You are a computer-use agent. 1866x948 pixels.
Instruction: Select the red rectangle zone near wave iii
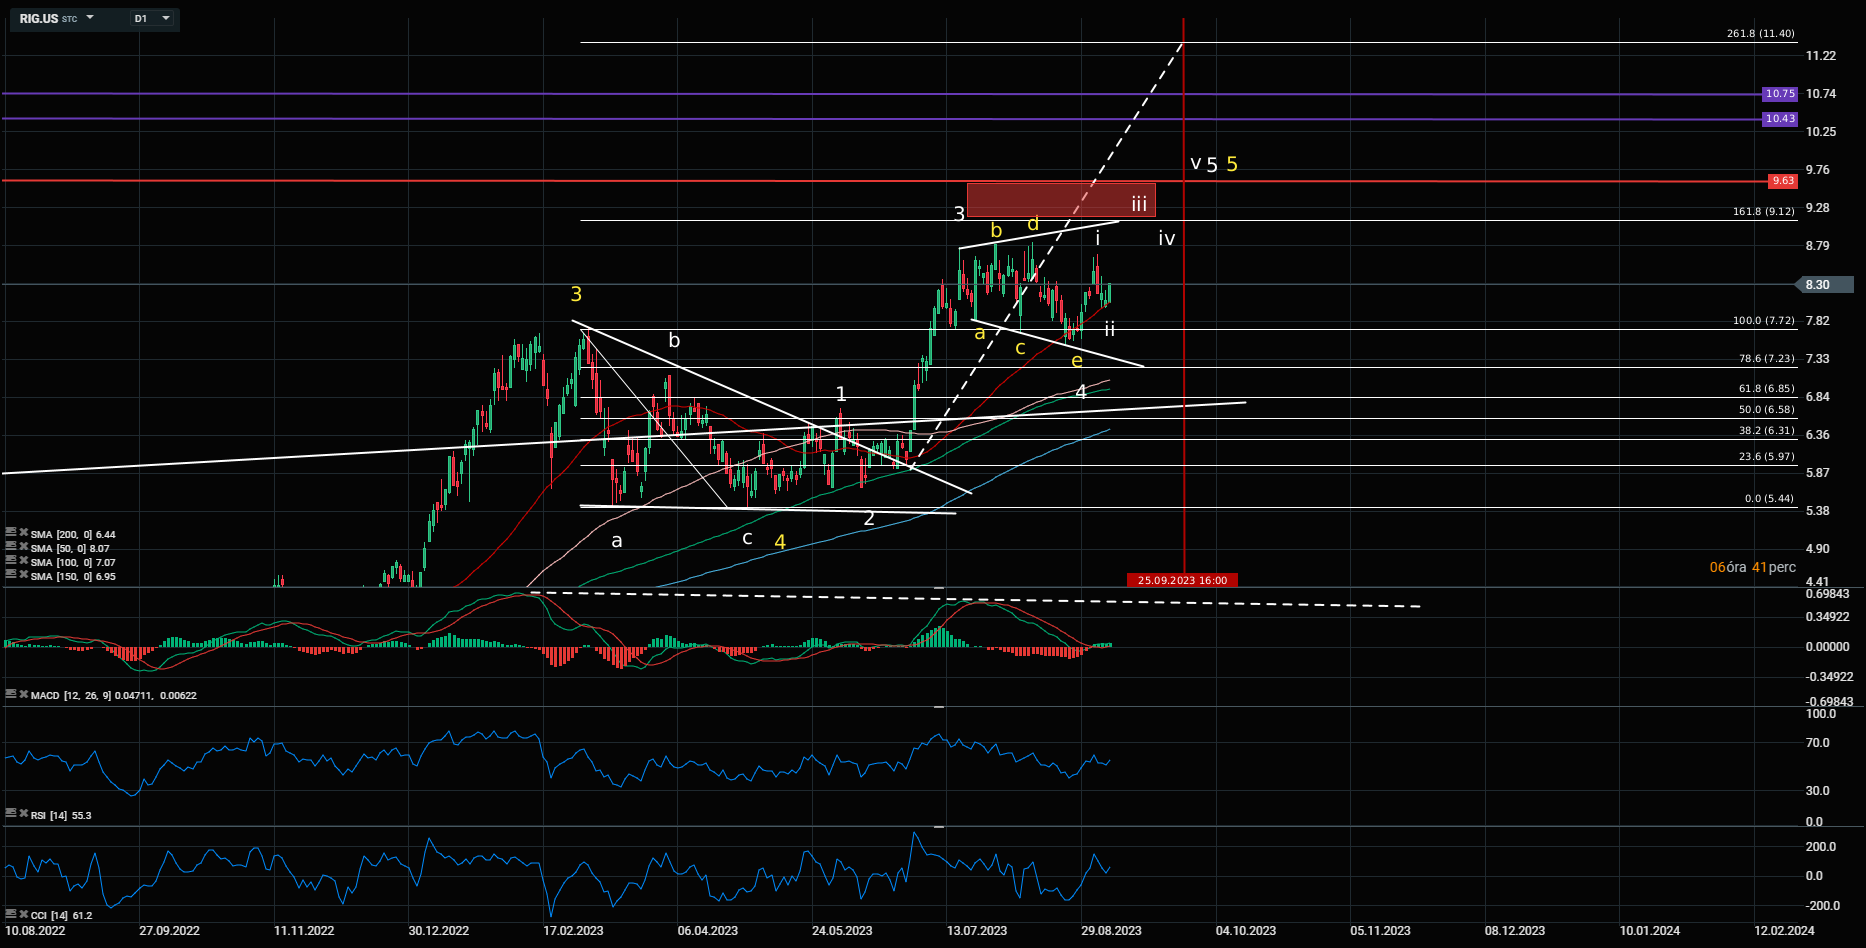(1060, 199)
